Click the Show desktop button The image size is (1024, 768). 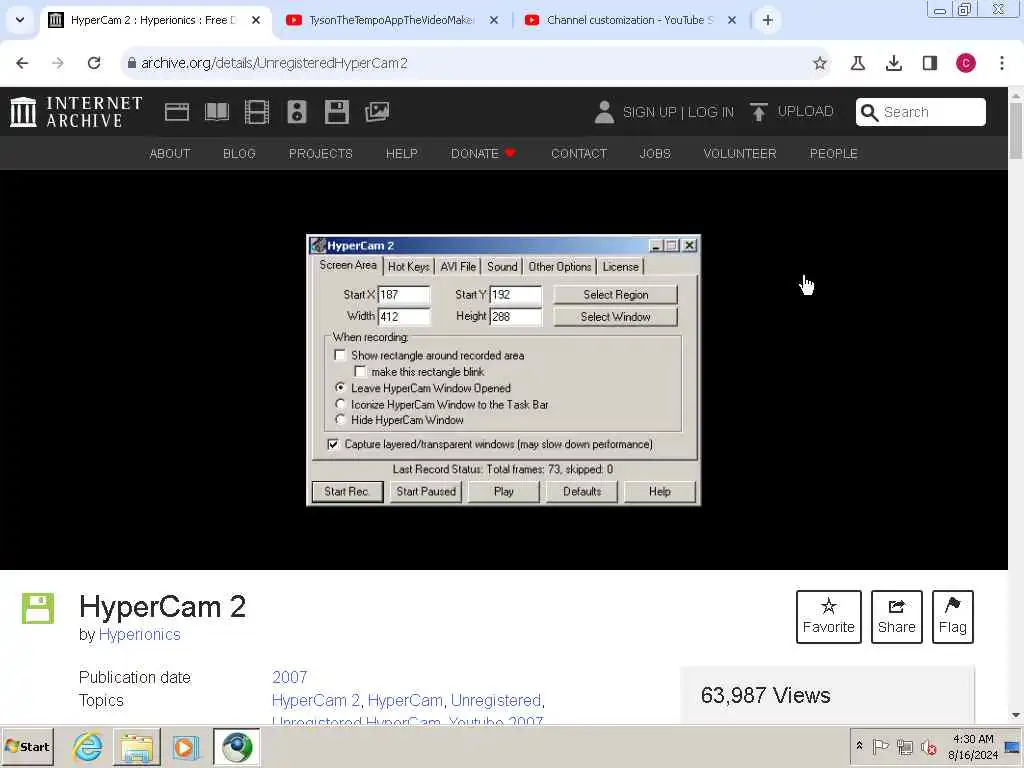coord(1013,746)
